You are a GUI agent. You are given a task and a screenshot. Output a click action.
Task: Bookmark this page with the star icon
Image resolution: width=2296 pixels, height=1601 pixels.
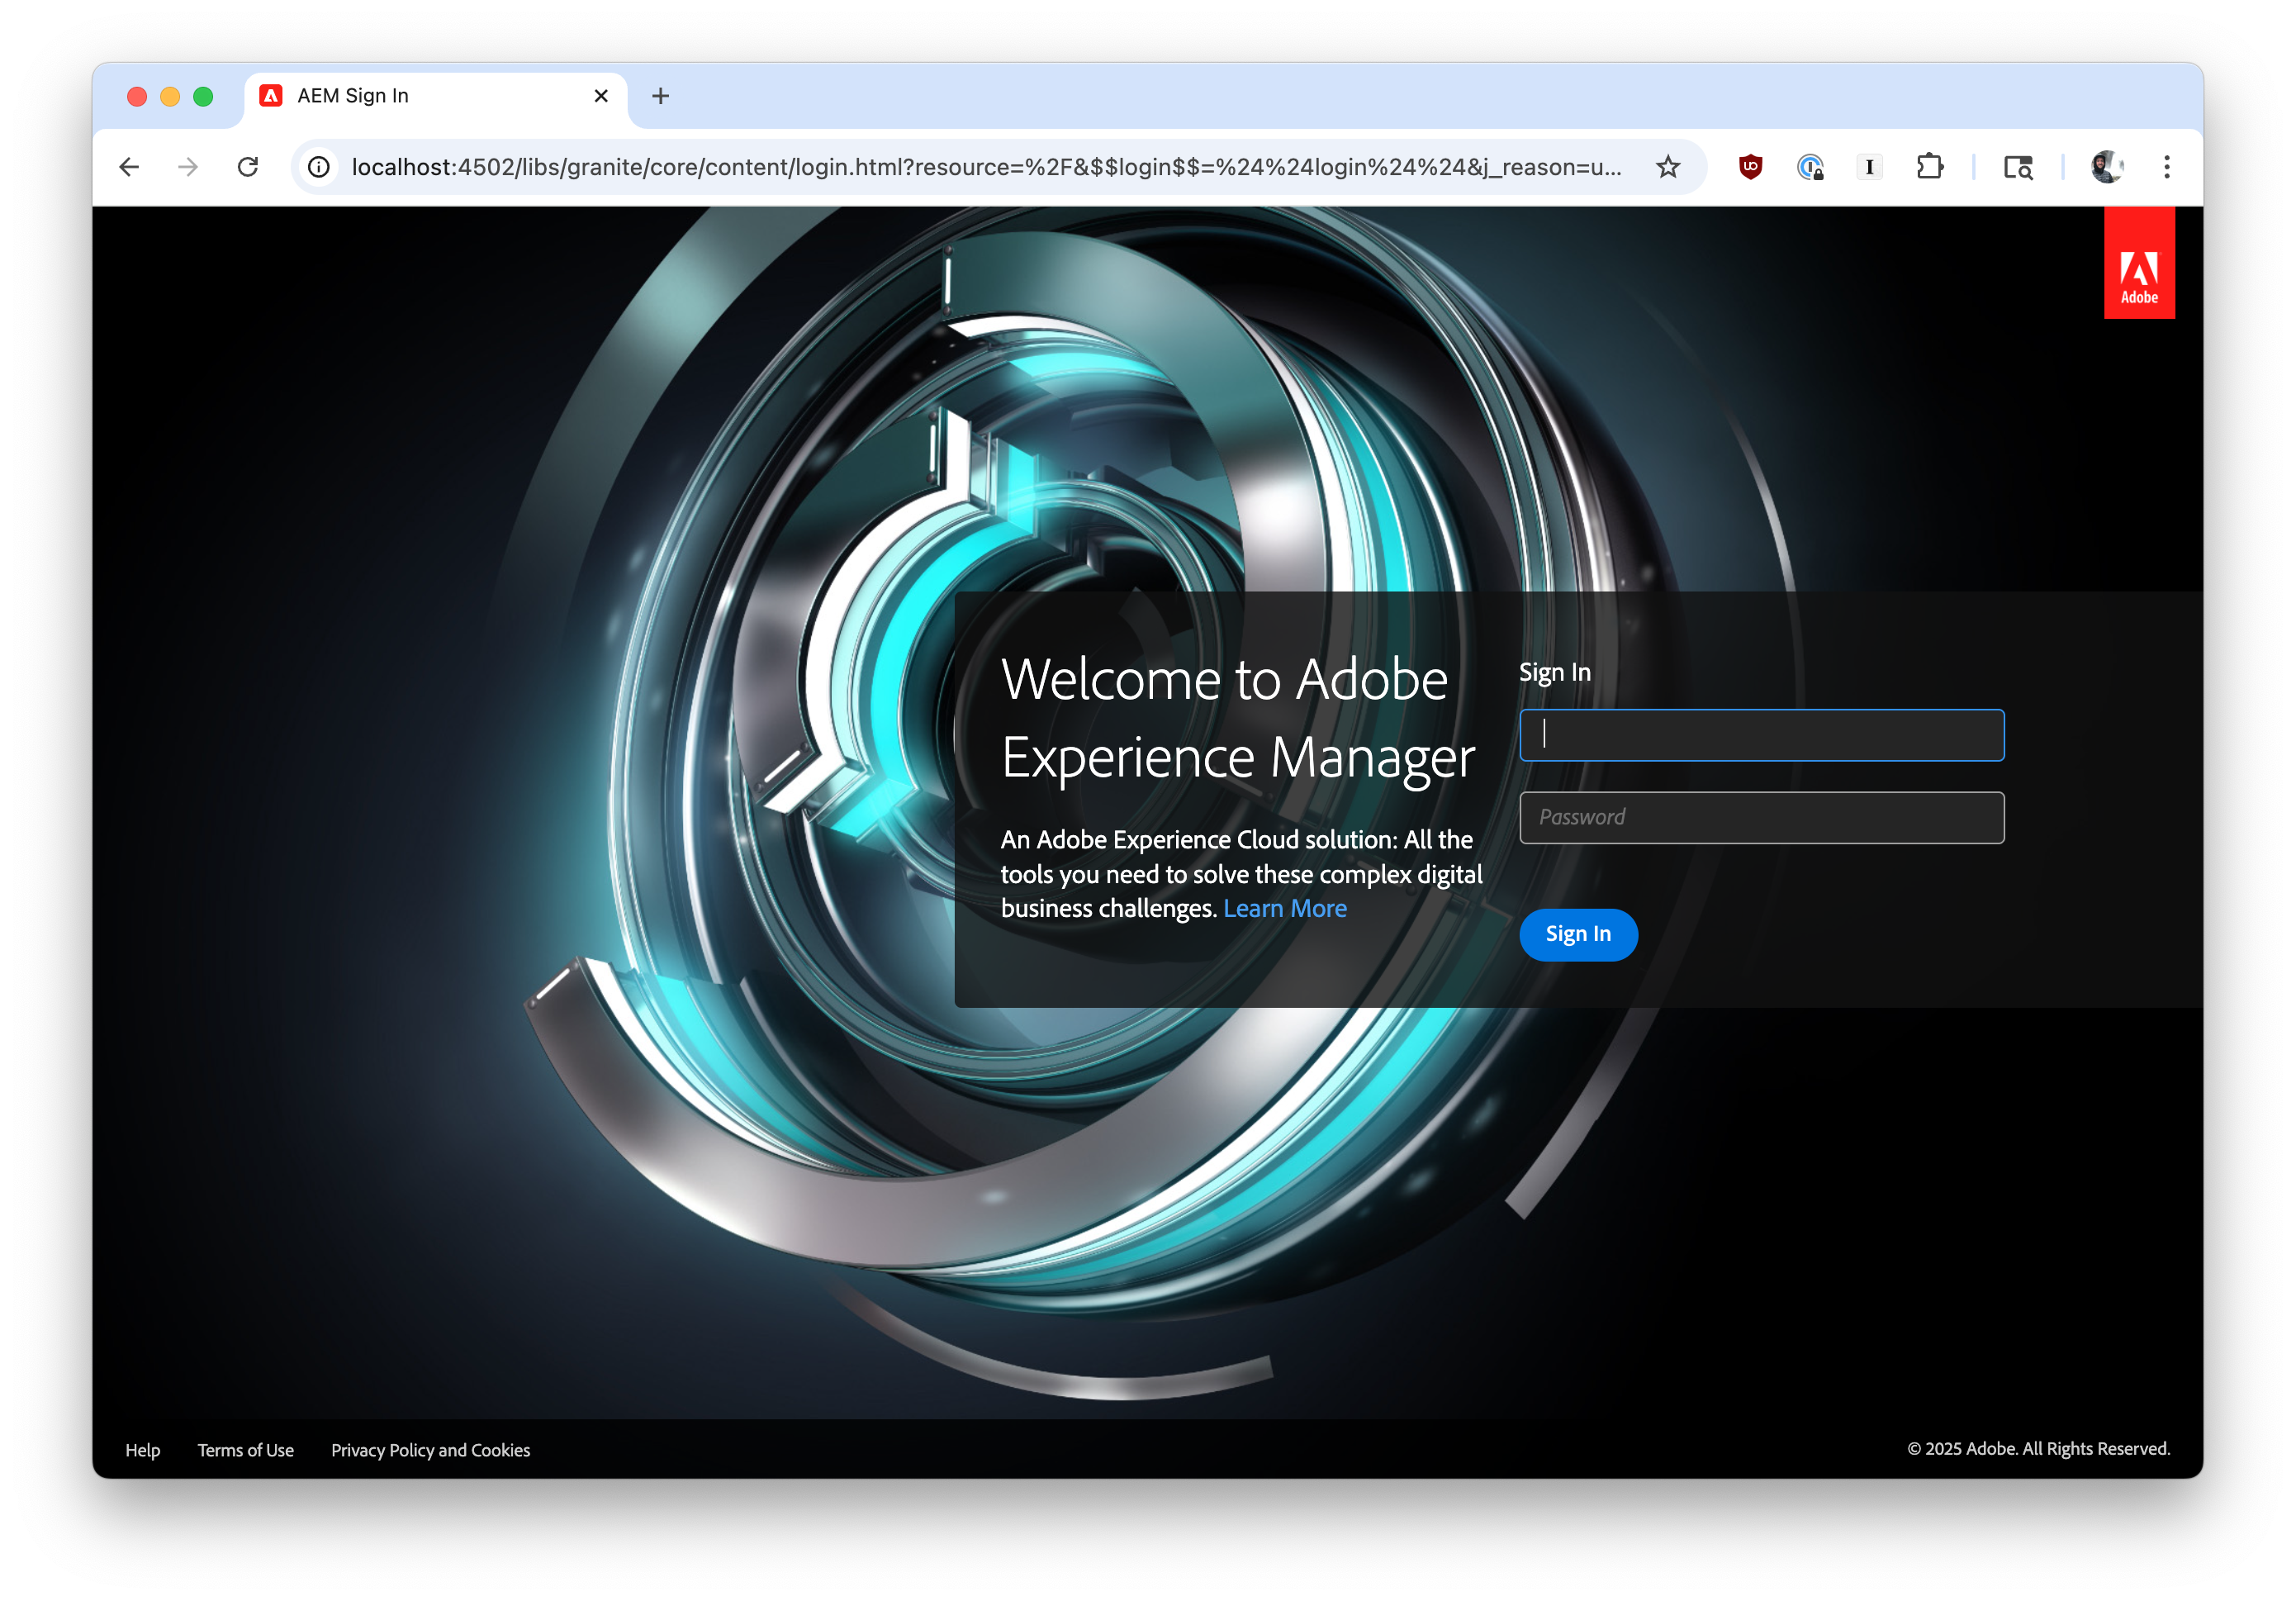(1667, 167)
